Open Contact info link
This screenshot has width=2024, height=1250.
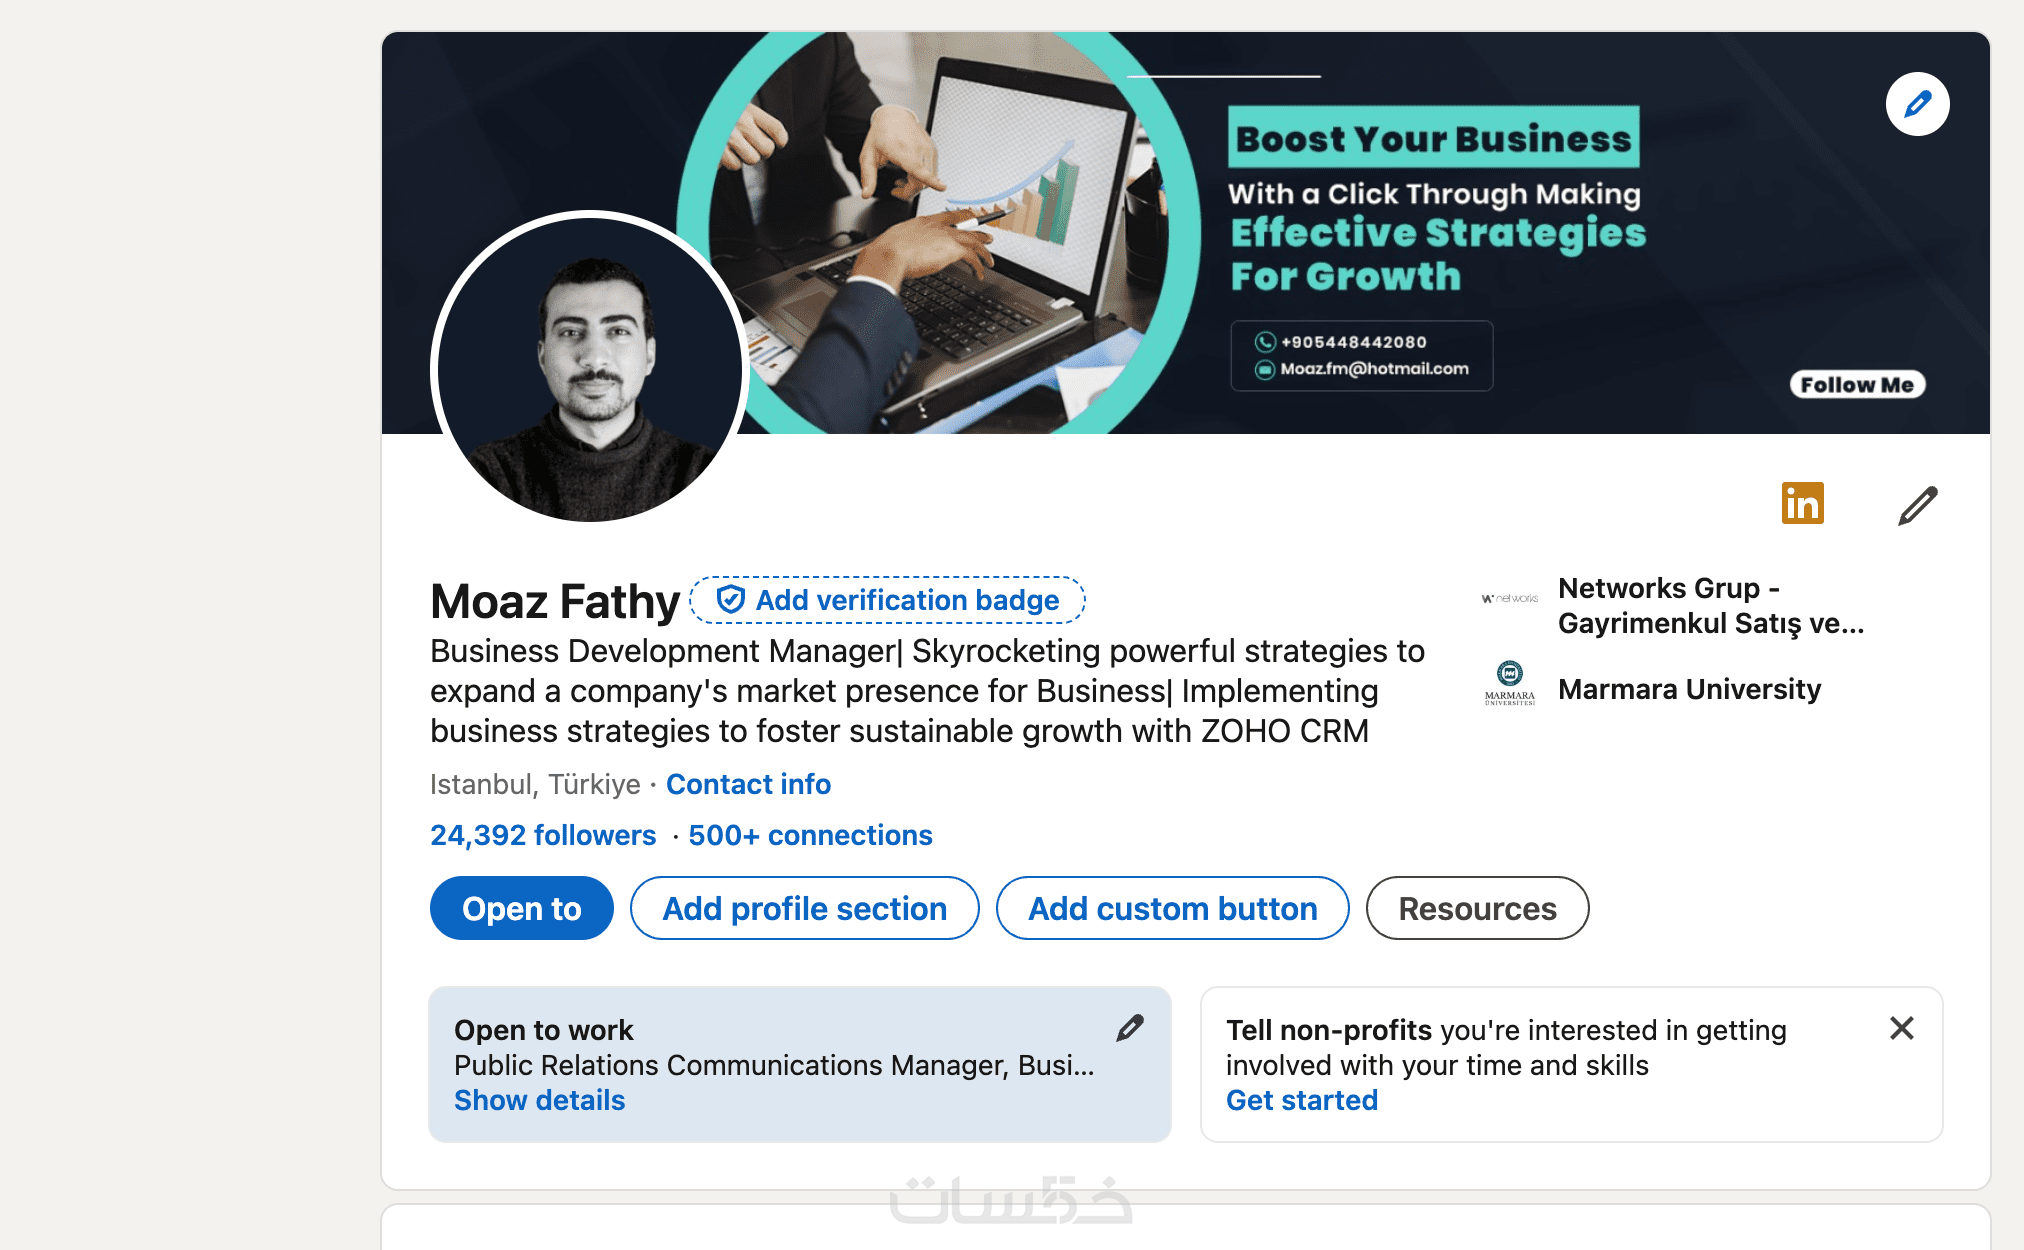click(748, 784)
